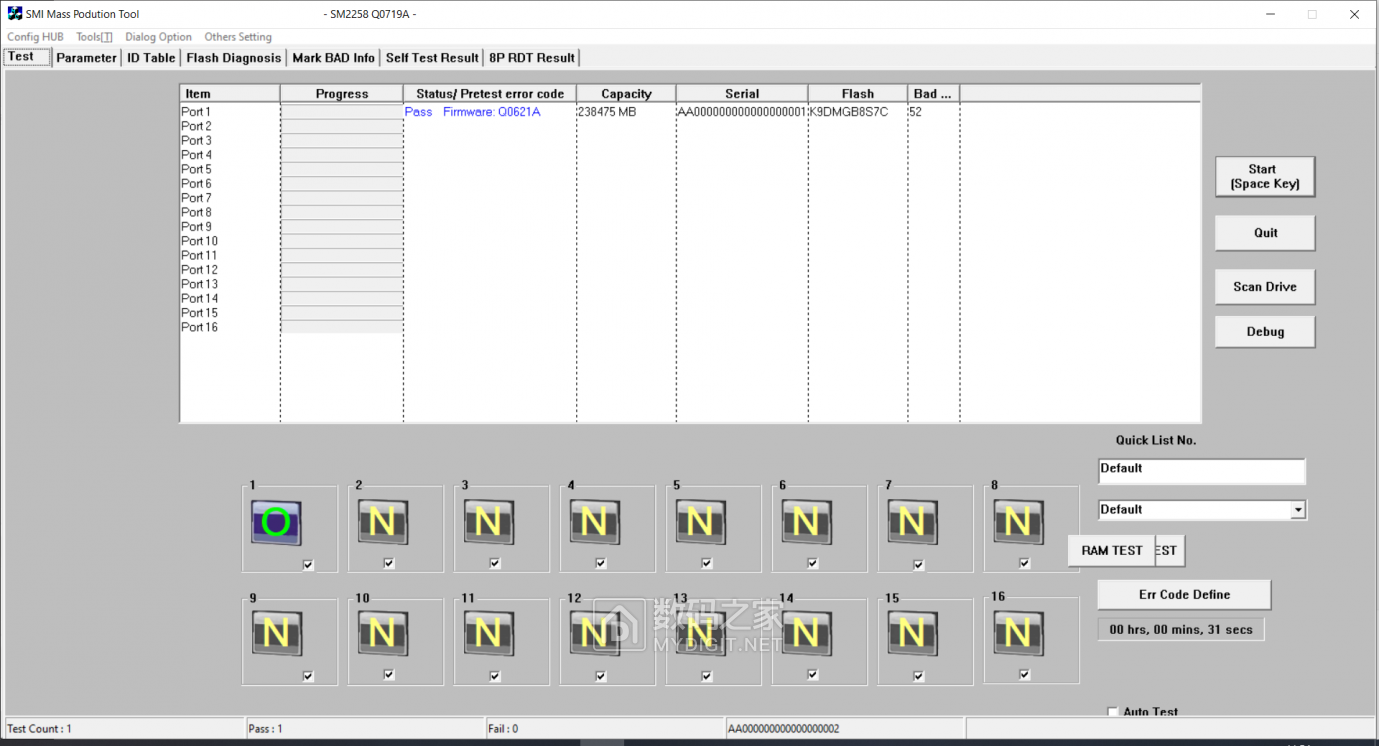Uncheck the port 1 checkbox
Image resolution: width=1379 pixels, height=746 pixels.
tap(308, 565)
